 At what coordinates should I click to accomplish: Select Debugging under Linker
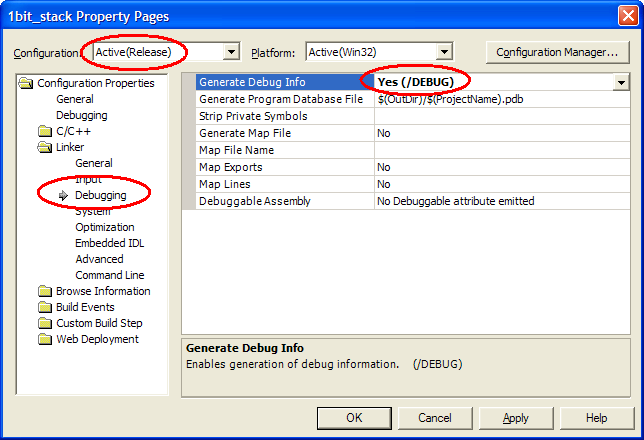coord(100,195)
